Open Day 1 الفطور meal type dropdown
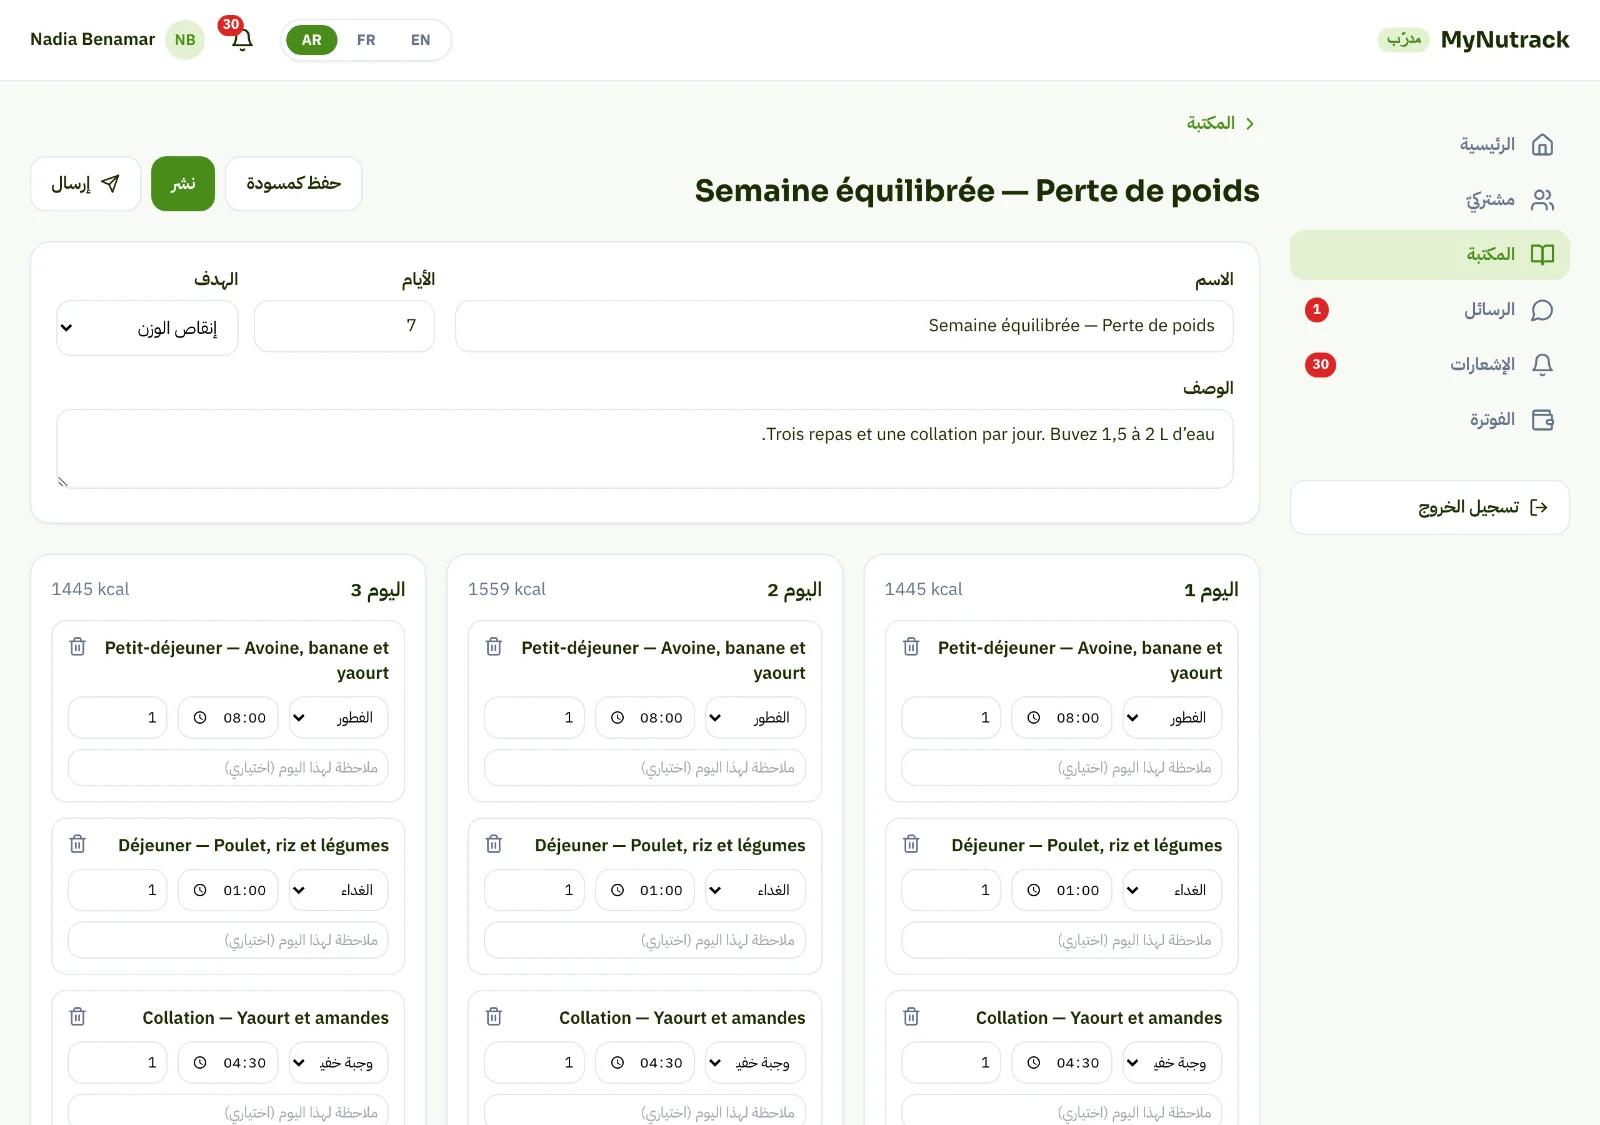This screenshot has width=1600, height=1125. click(x=1172, y=718)
